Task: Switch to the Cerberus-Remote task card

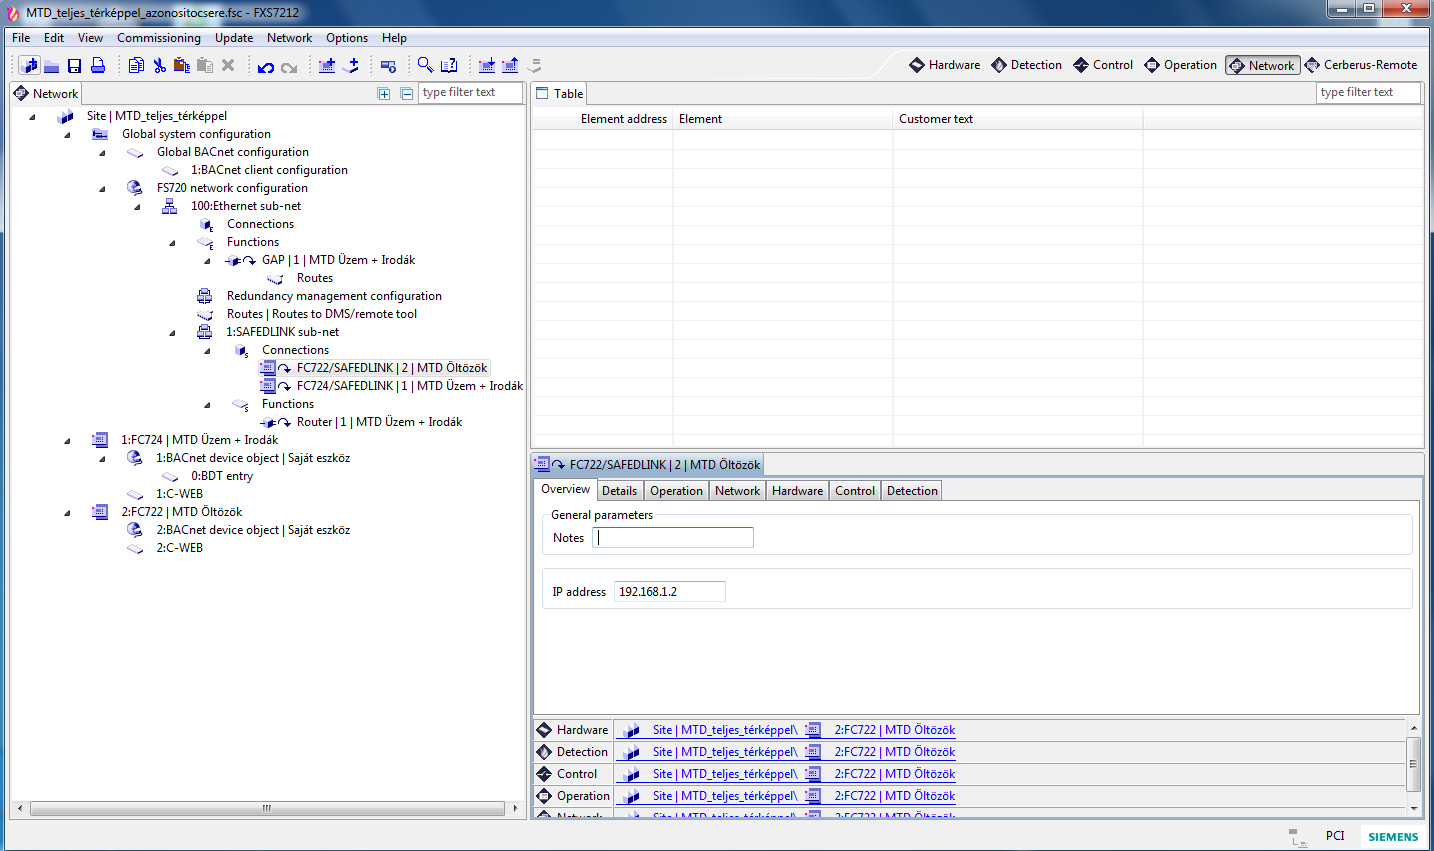Action: click(1360, 65)
